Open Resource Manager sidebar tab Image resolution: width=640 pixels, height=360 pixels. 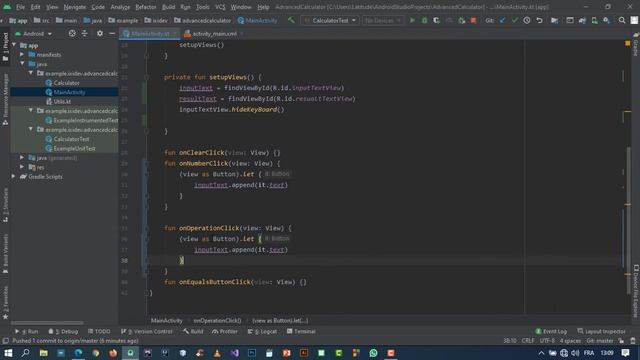click(x=5, y=99)
